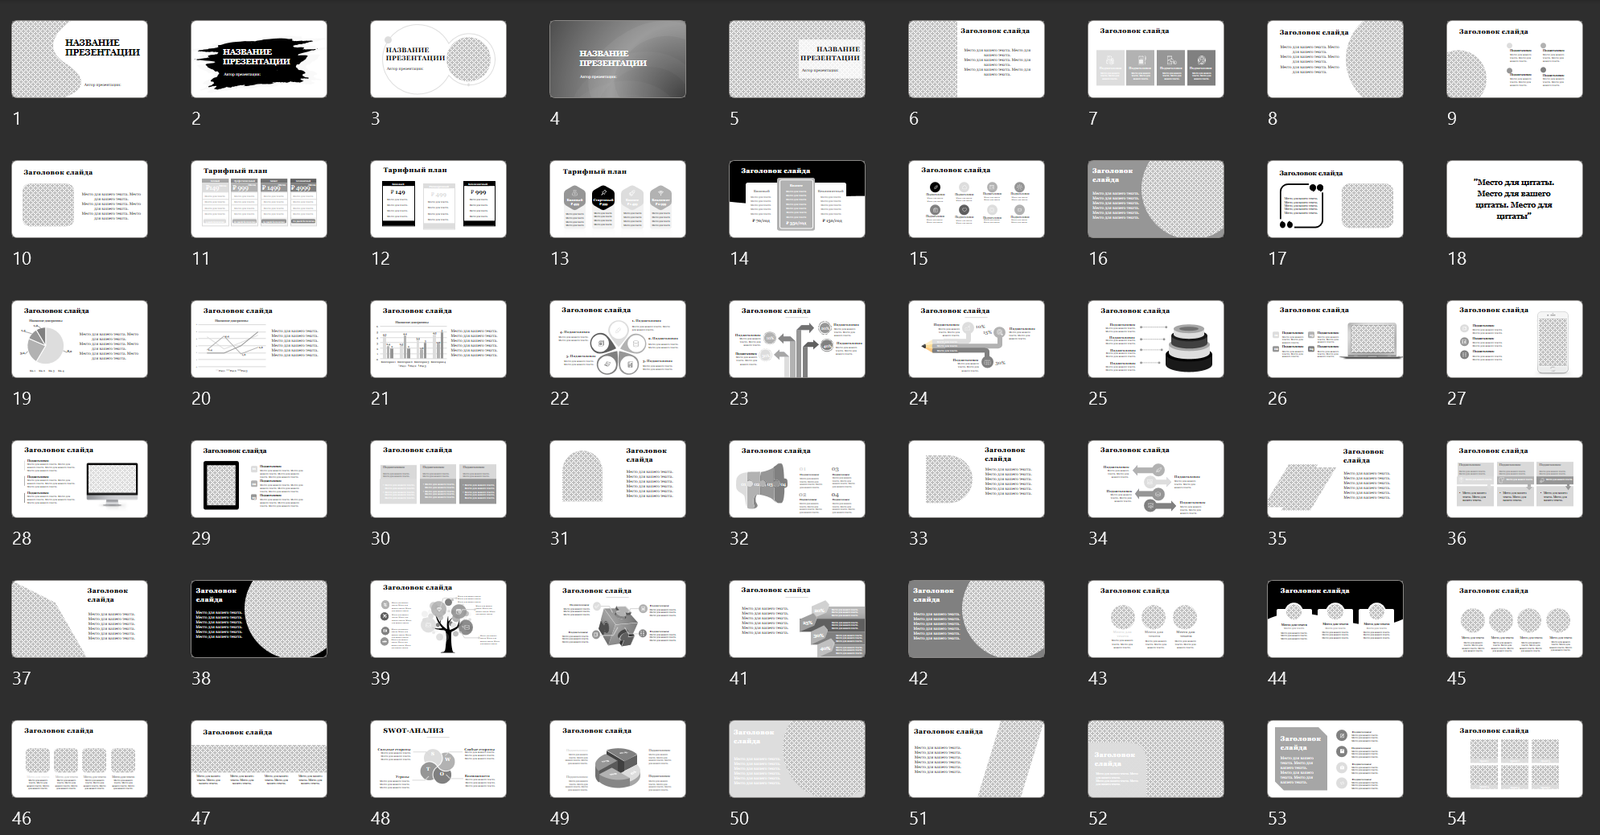
Task: Select slide 1 title slide thumbnail
Action: (x=79, y=59)
